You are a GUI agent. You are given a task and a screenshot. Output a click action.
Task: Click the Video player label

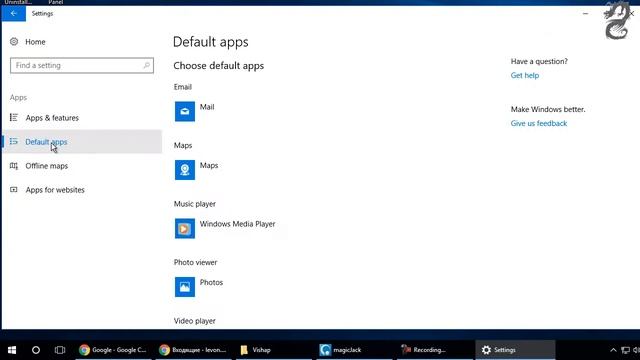(x=195, y=321)
